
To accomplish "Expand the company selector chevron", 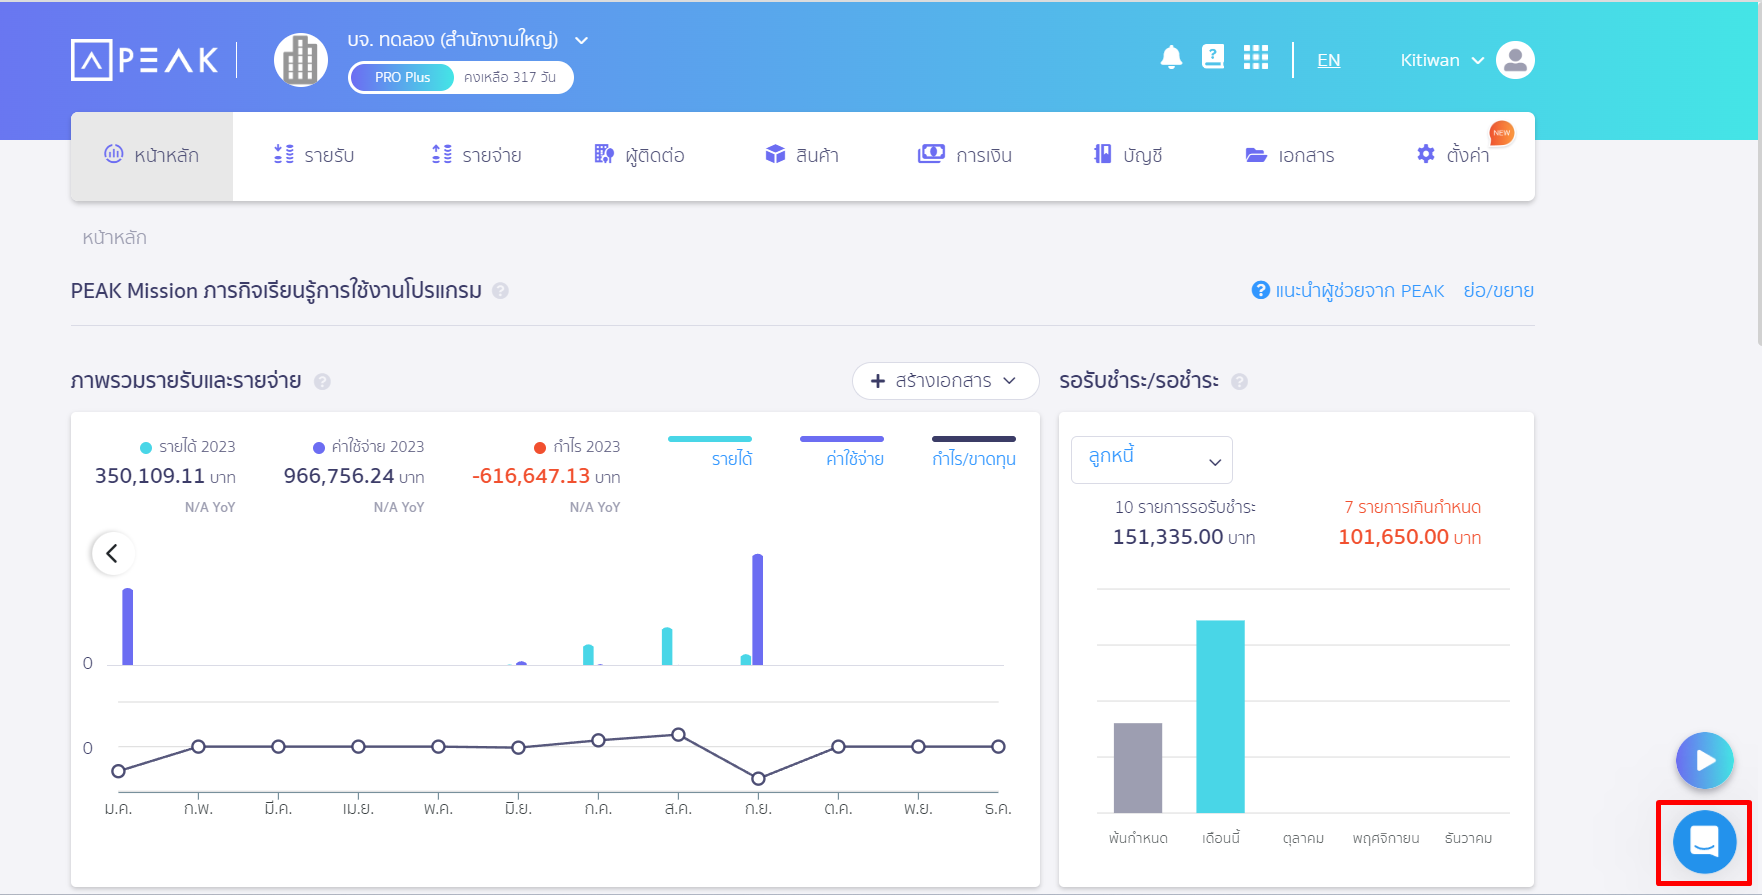I will point(582,41).
